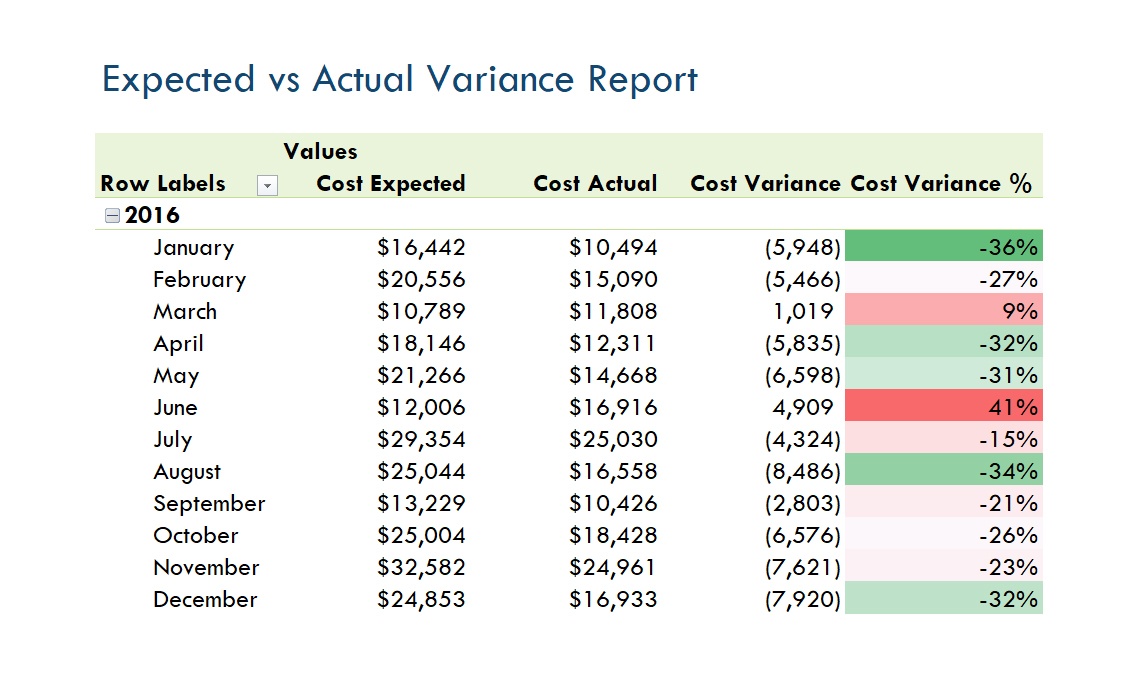Select the $11,808 Cost Actual cell
Image resolution: width=1140 pixels, height=687 pixels.
pyautogui.click(x=613, y=311)
